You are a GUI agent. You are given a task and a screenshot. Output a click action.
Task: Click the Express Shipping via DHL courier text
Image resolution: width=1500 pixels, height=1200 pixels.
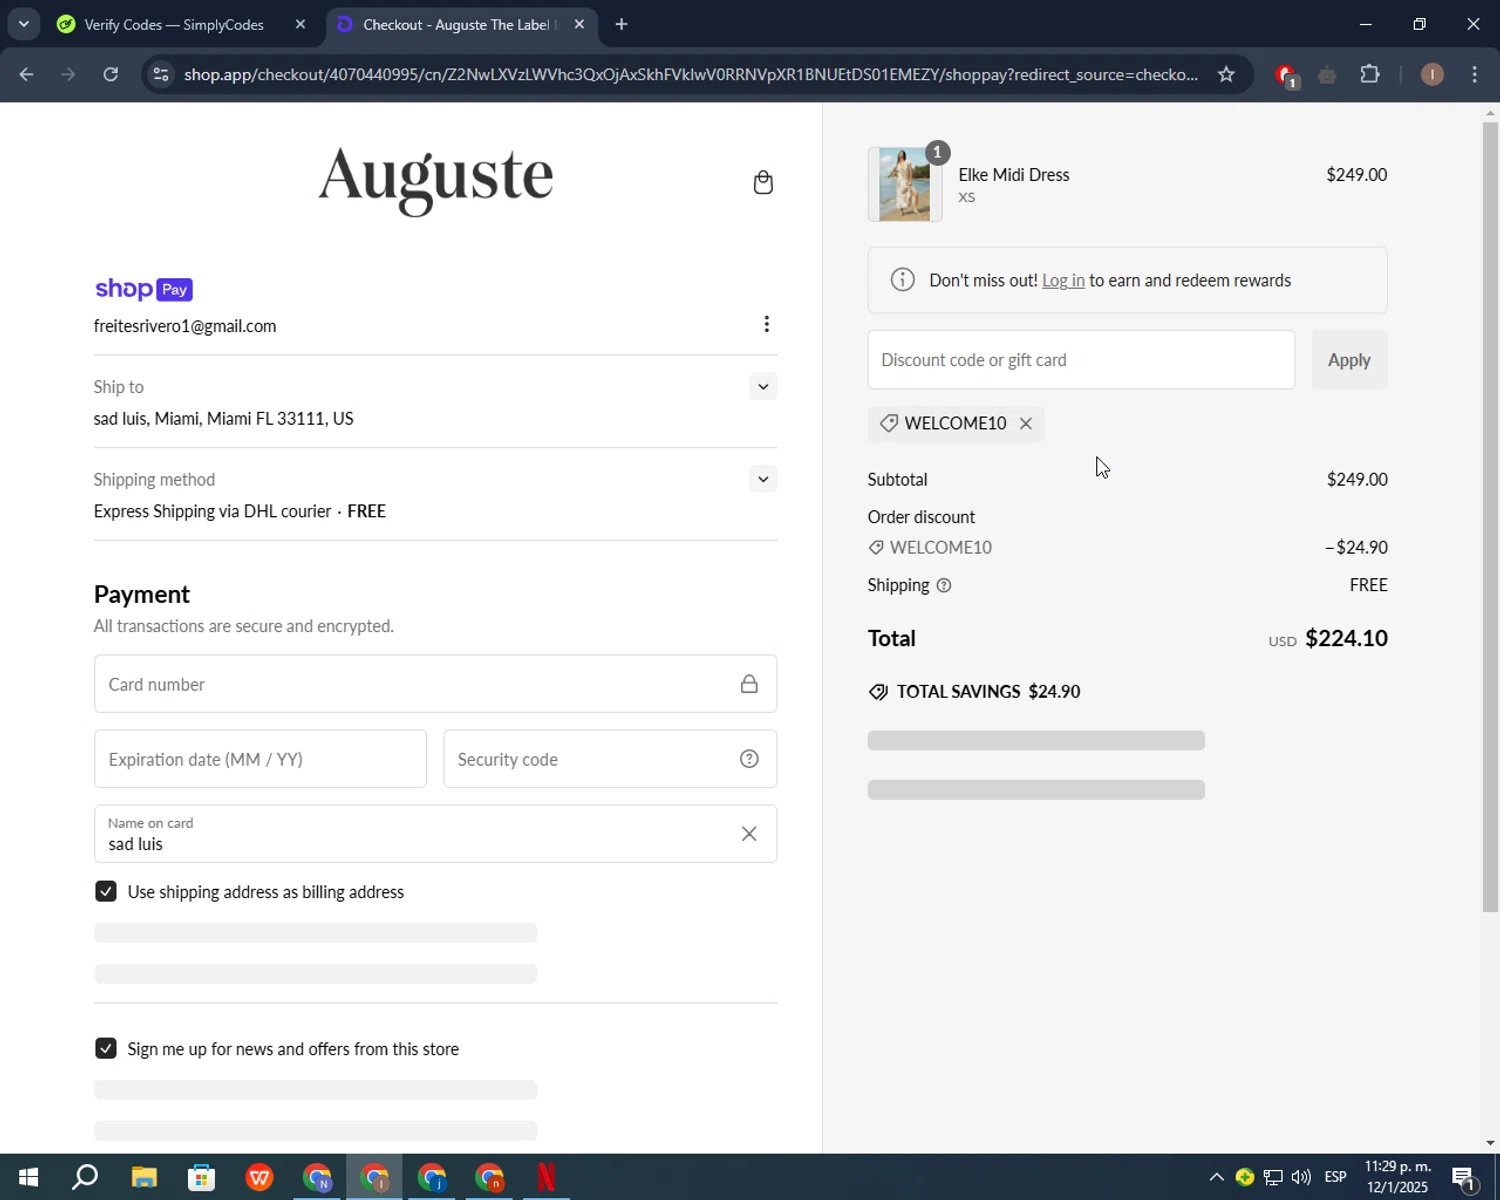(212, 511)
